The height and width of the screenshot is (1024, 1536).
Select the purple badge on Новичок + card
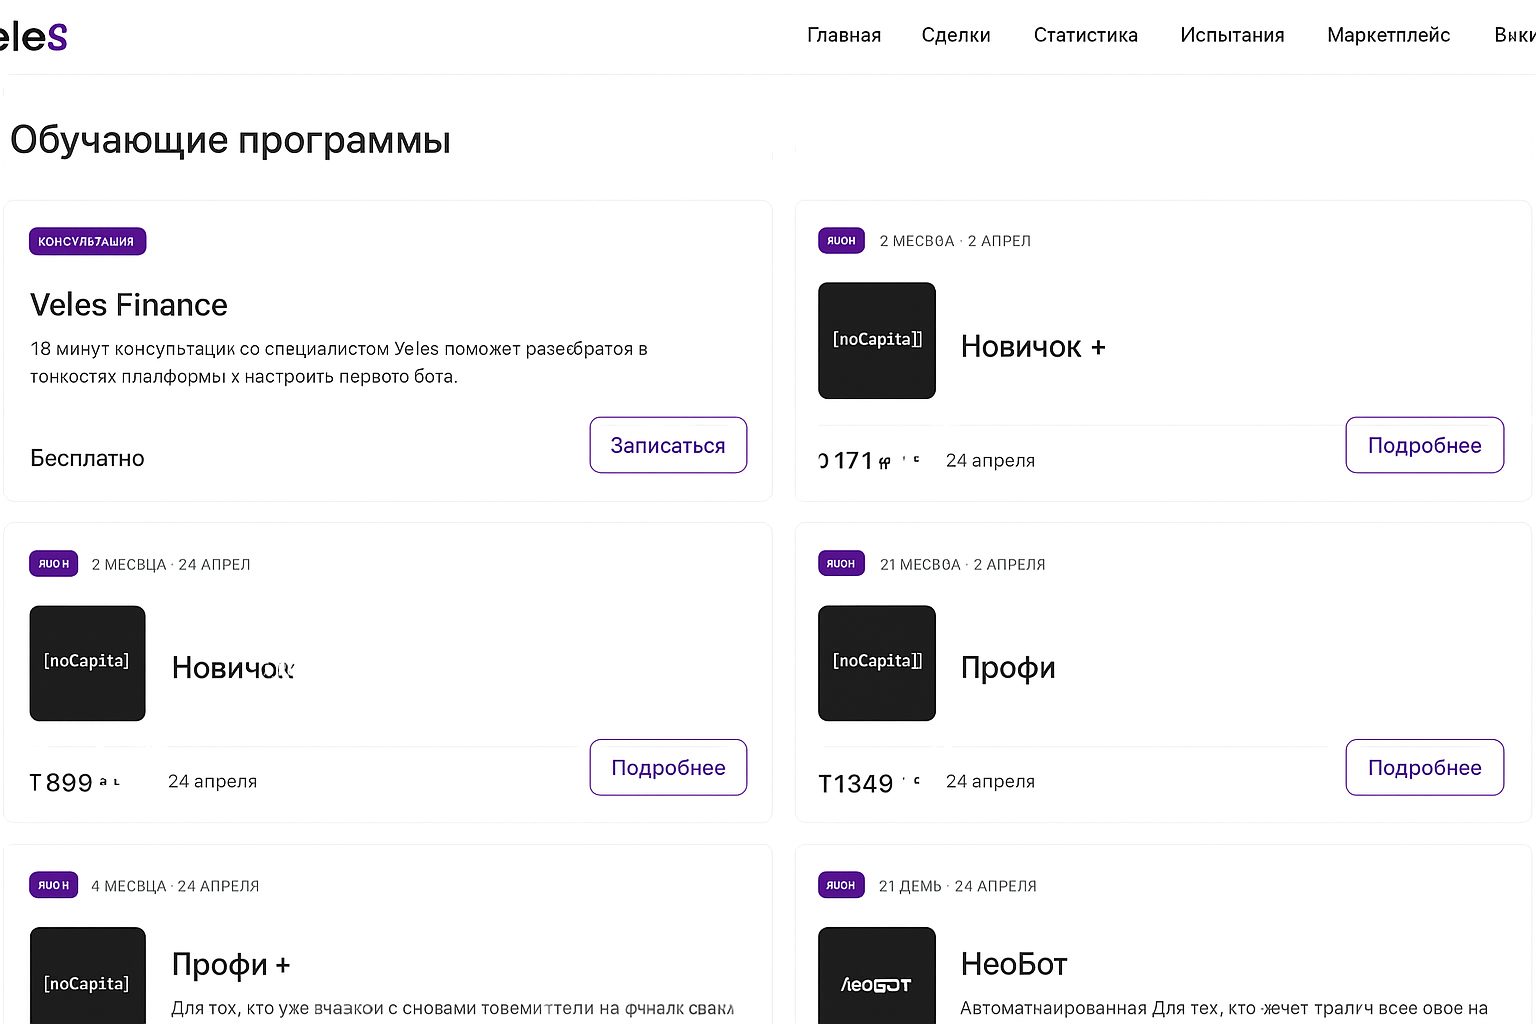(841, 240)
